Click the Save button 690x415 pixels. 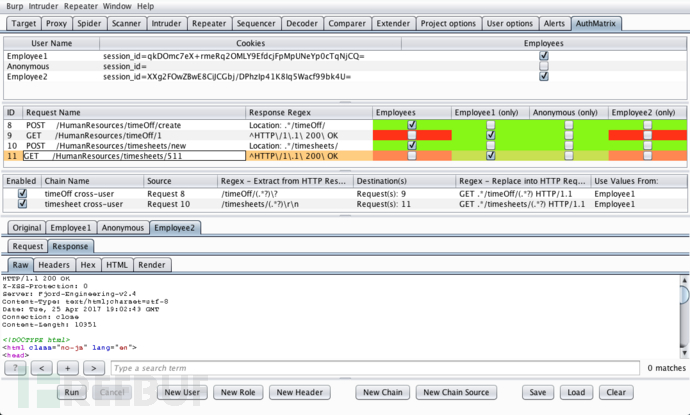tap(538, 392)
